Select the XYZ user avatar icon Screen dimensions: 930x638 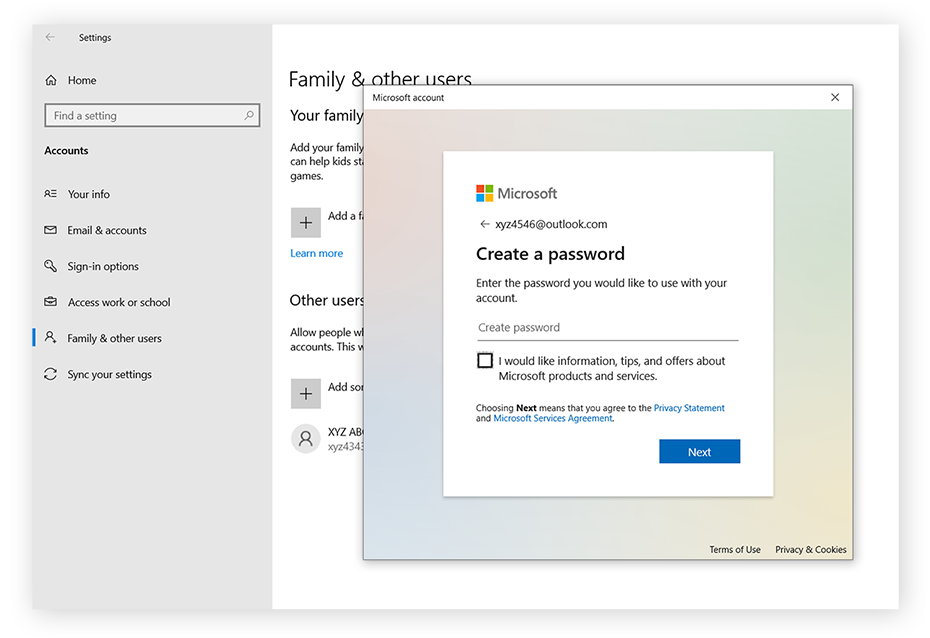[x=305, y=439]
